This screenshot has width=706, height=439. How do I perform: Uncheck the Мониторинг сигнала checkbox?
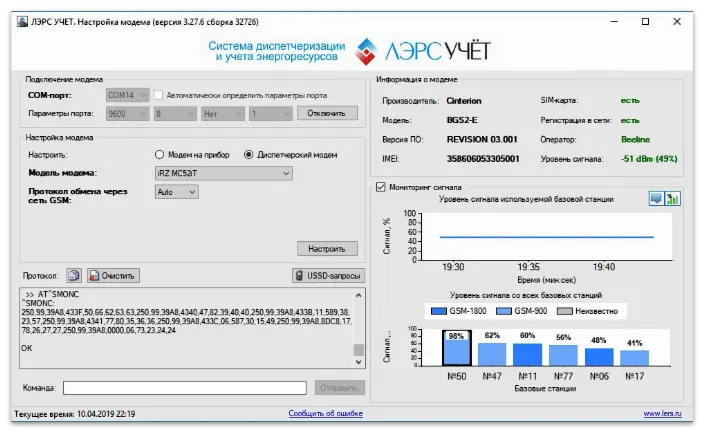[381, 187]
